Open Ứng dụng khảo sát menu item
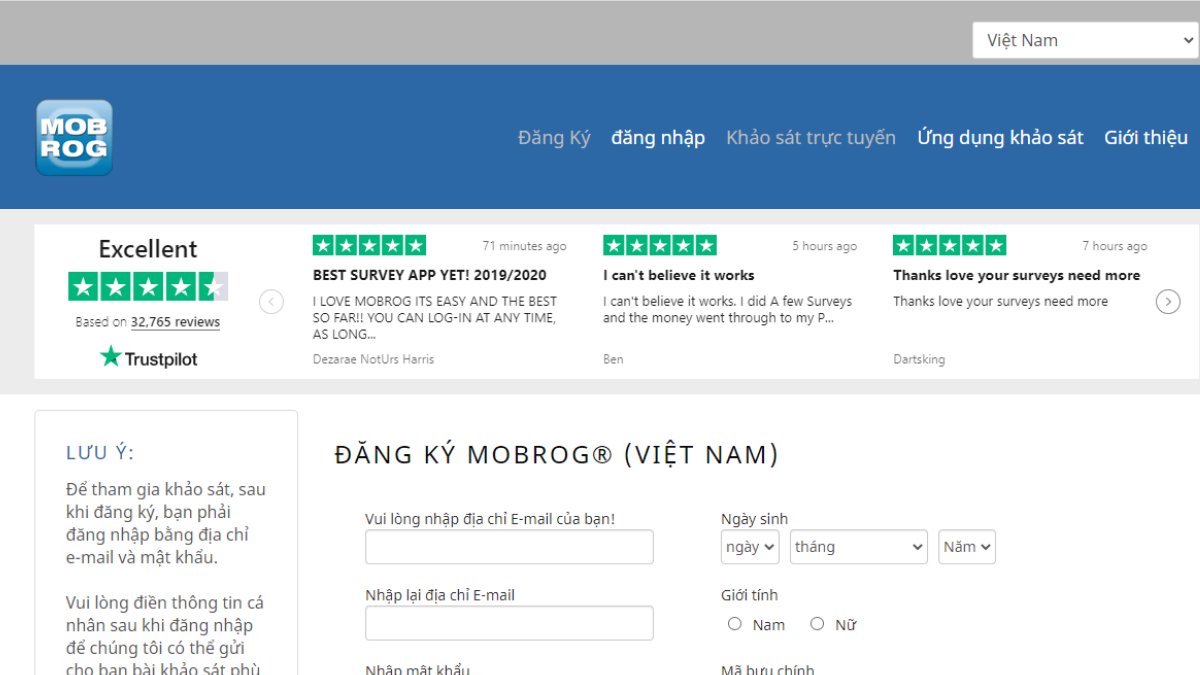This screenshot has width=1200, height=675. pos(1000,138)
